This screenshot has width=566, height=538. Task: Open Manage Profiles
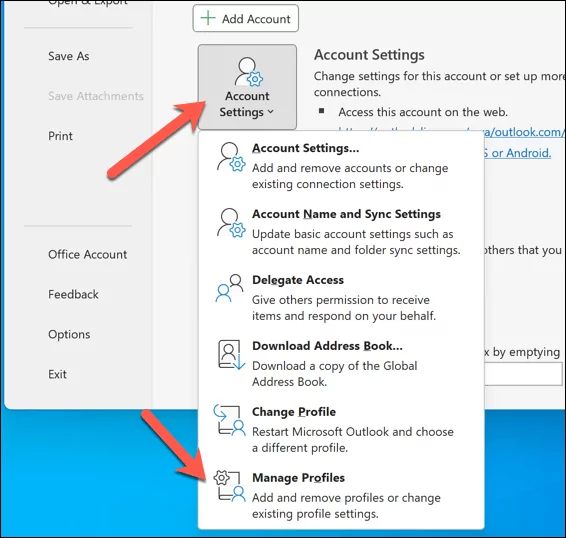(x=341, y=495)
